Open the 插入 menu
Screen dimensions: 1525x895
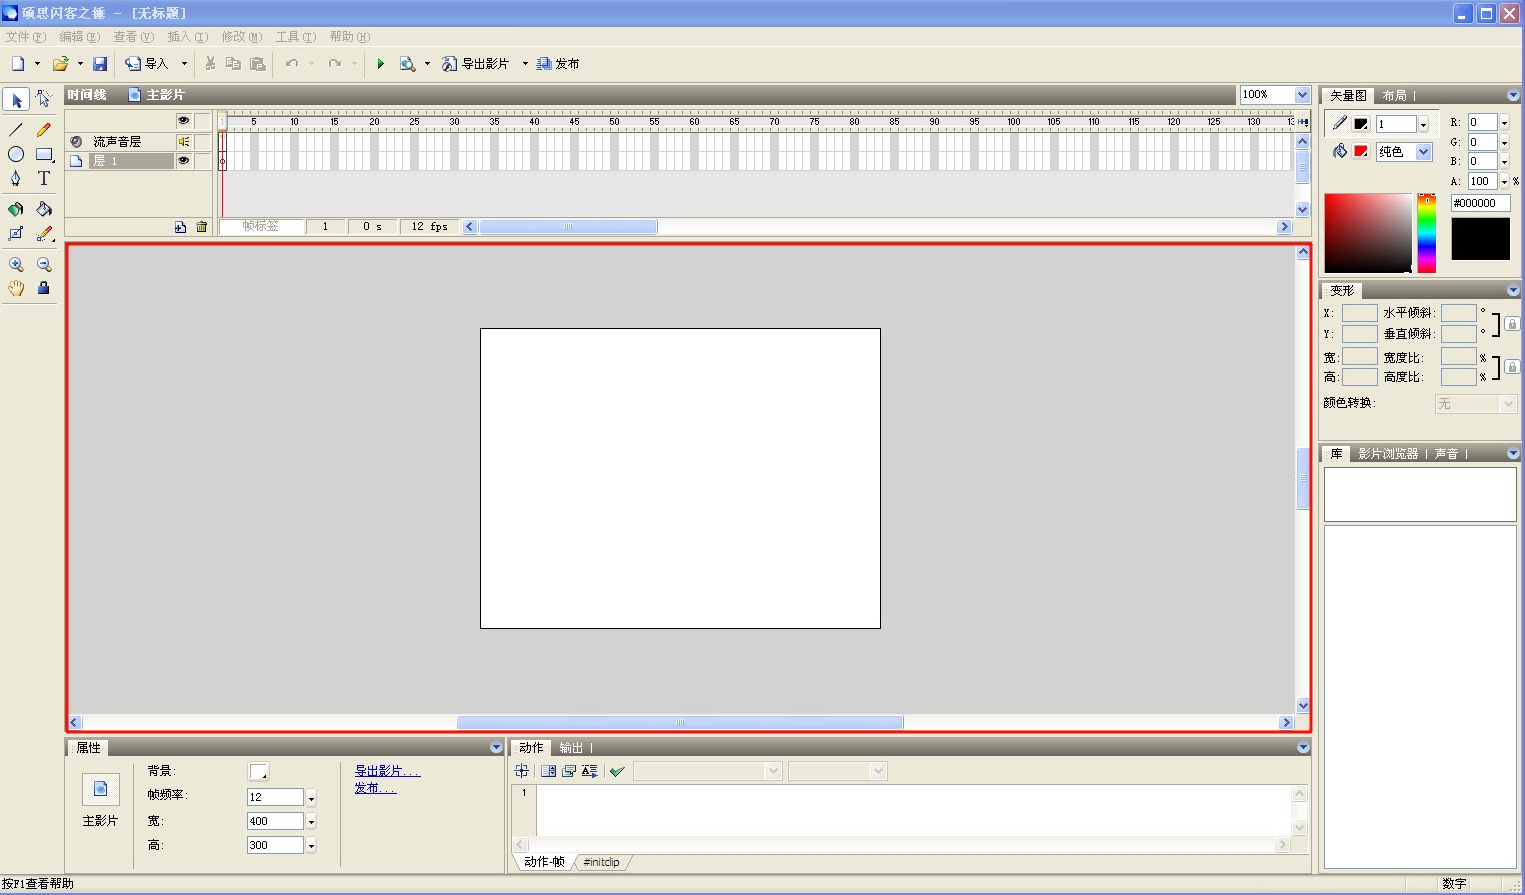(x=188, y=37)
